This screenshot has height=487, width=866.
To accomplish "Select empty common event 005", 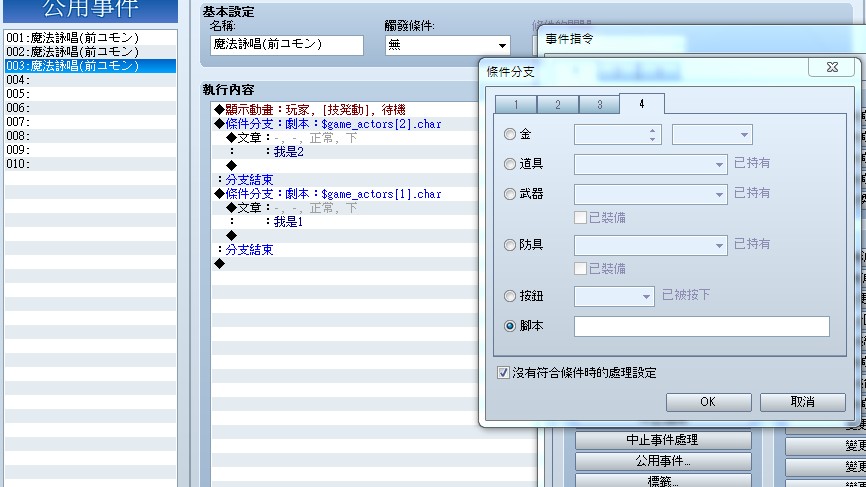I will tap(91, 94).
